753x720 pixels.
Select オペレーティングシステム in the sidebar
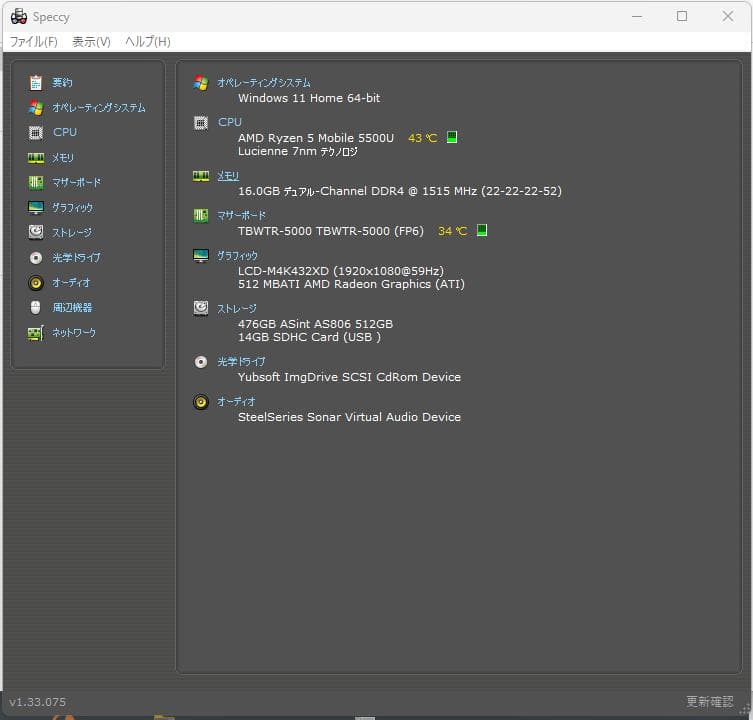(x=99, y=108)
